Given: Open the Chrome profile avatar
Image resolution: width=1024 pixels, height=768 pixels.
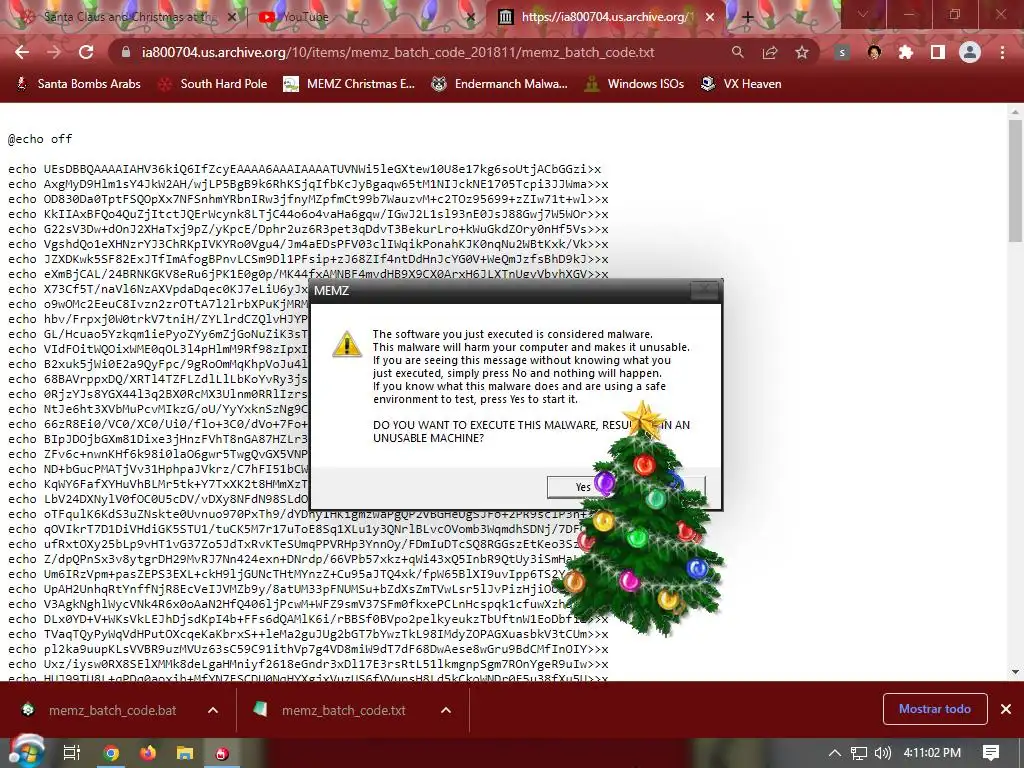Looking at the screenshot, I should [970, 52].
